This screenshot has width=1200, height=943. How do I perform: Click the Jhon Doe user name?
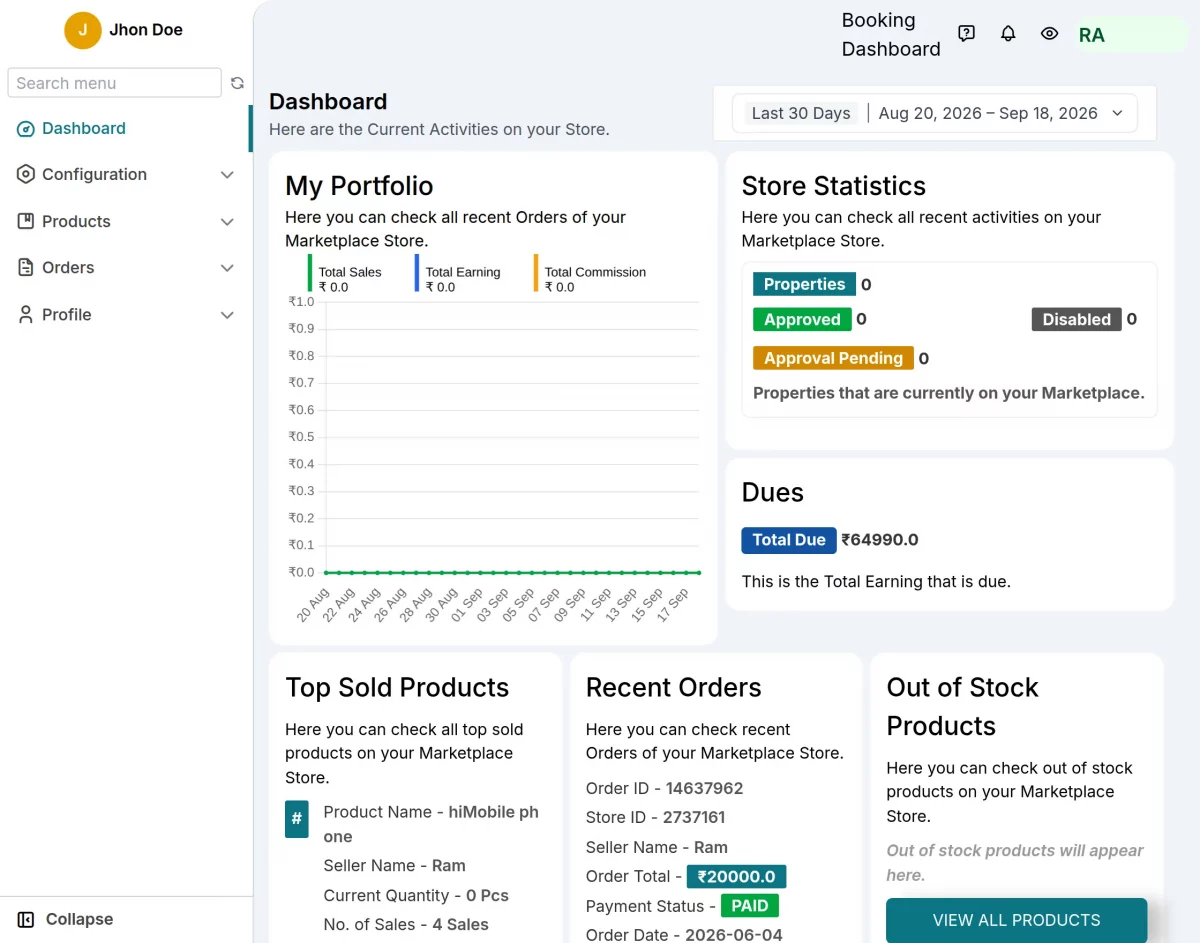click(146, 30)
